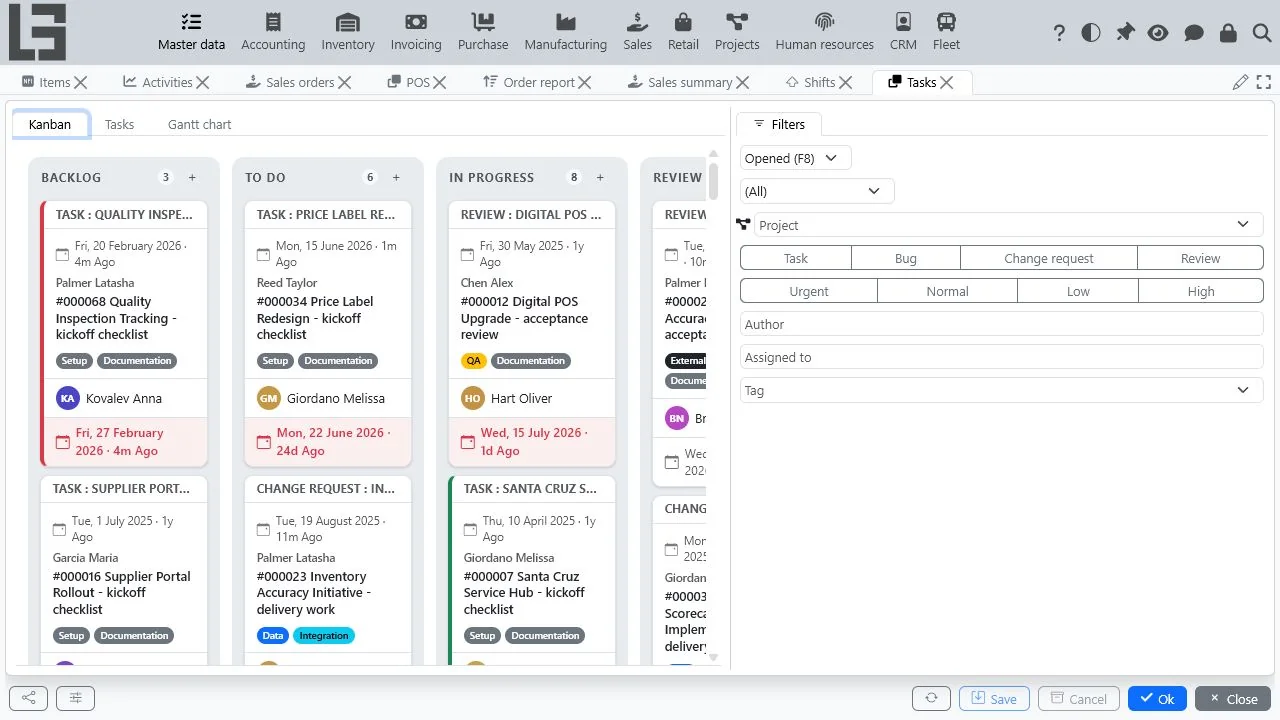The height and width of the screenshot is (720, 1280).
Task: Close the Sales orders tab
Action: tap(345, 82)
